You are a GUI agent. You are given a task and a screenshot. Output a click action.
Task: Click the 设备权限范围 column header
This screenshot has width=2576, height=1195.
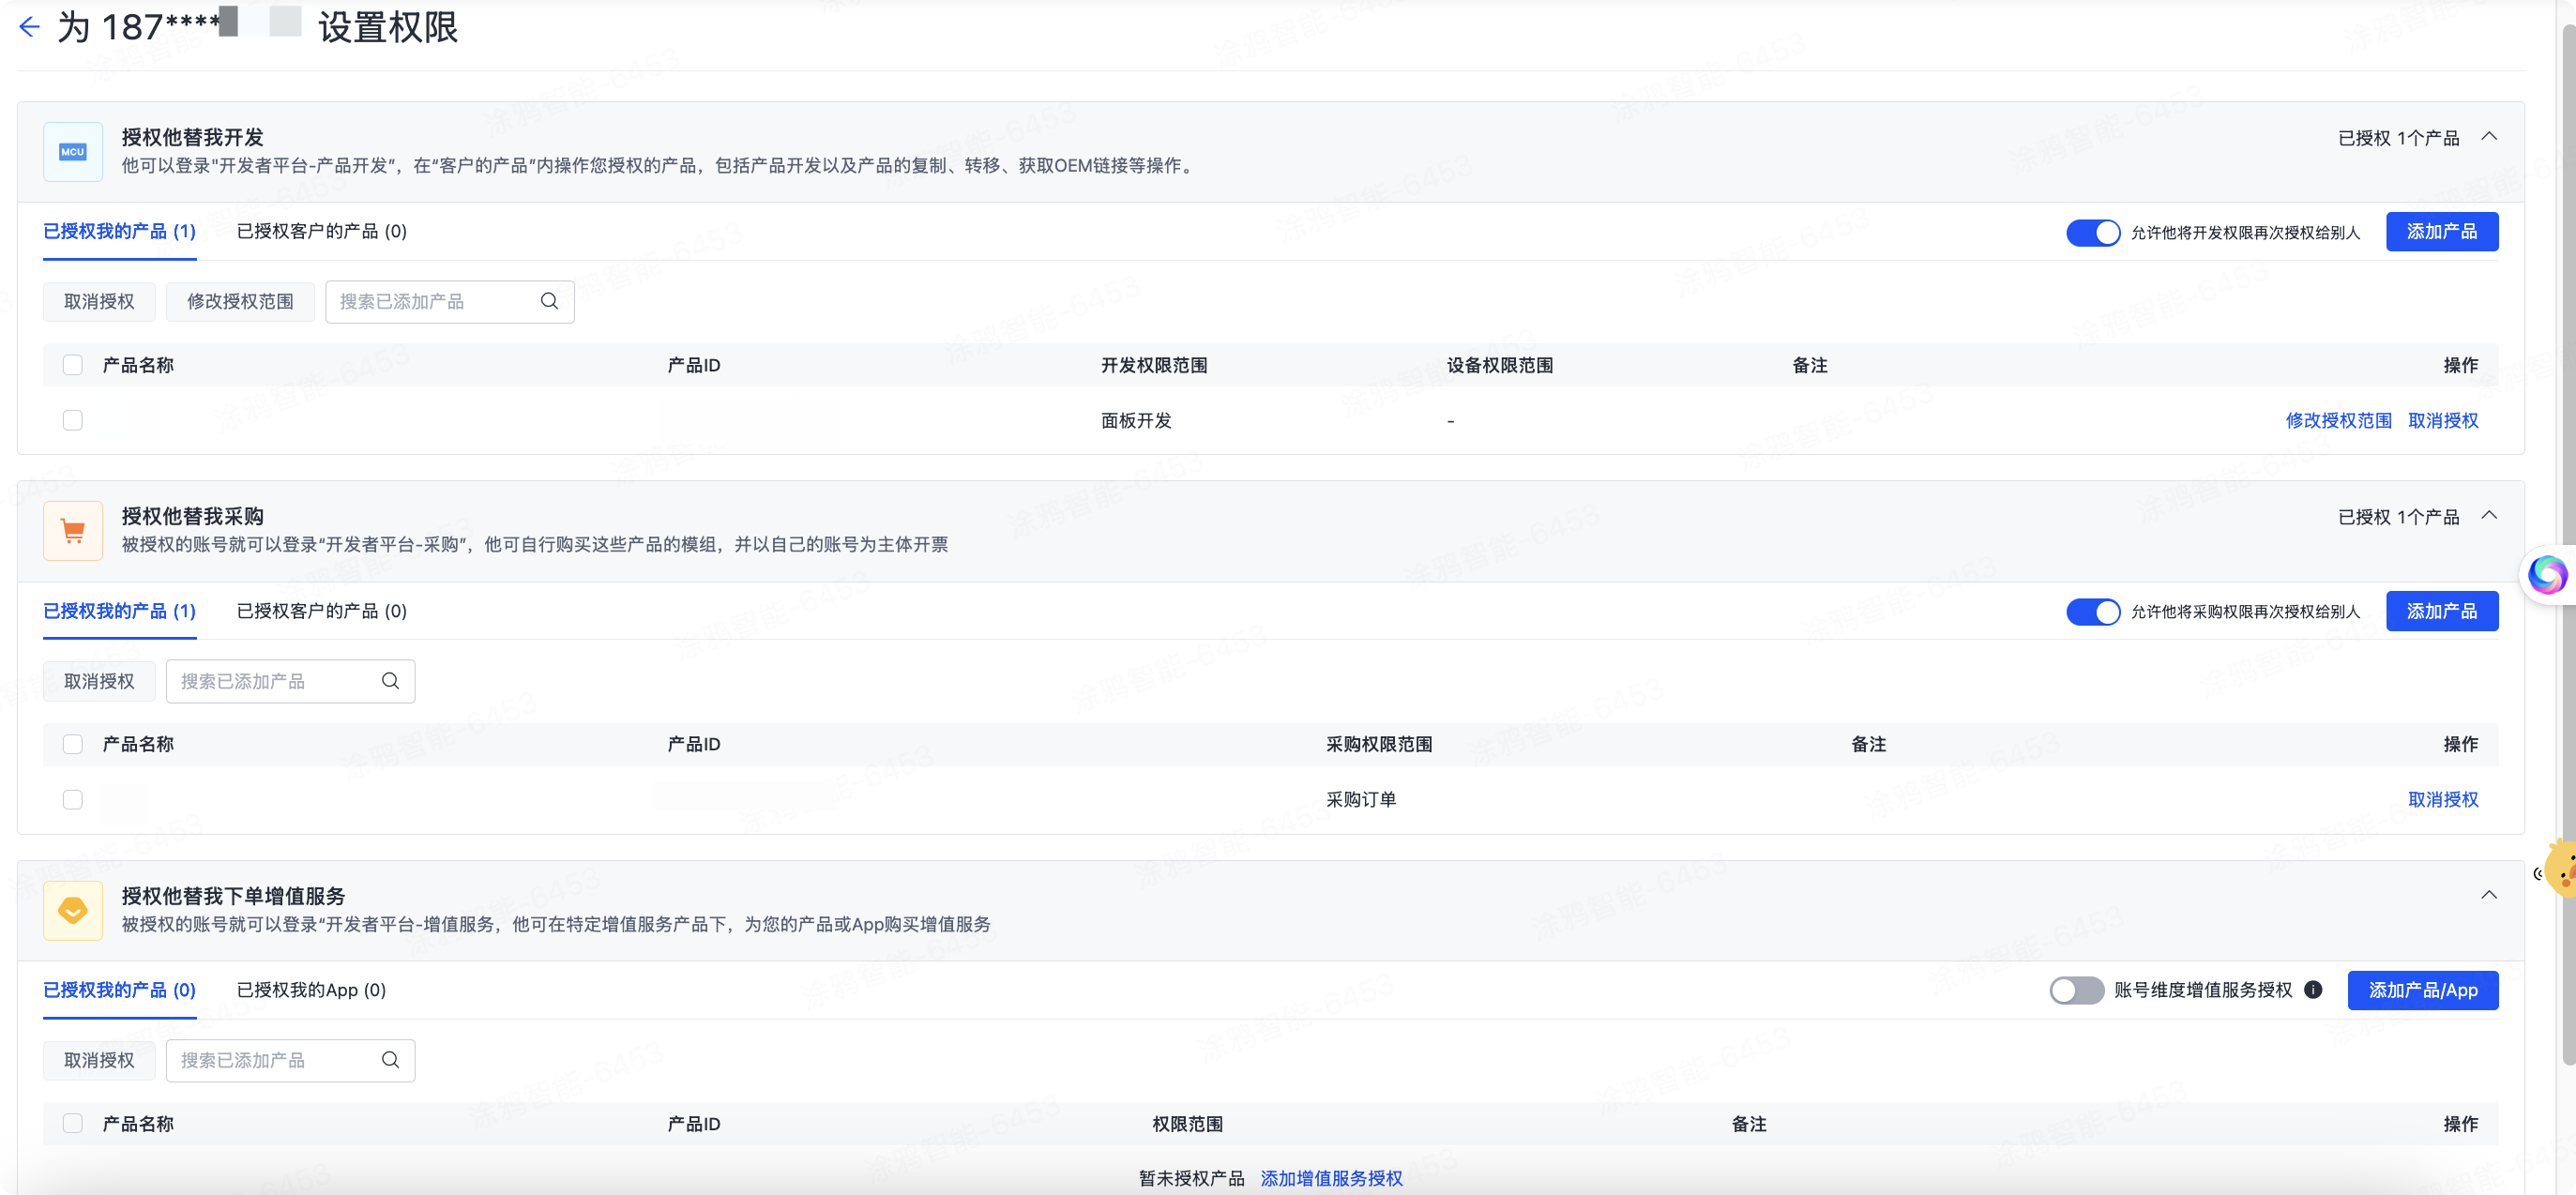[x=1499, y=365]
